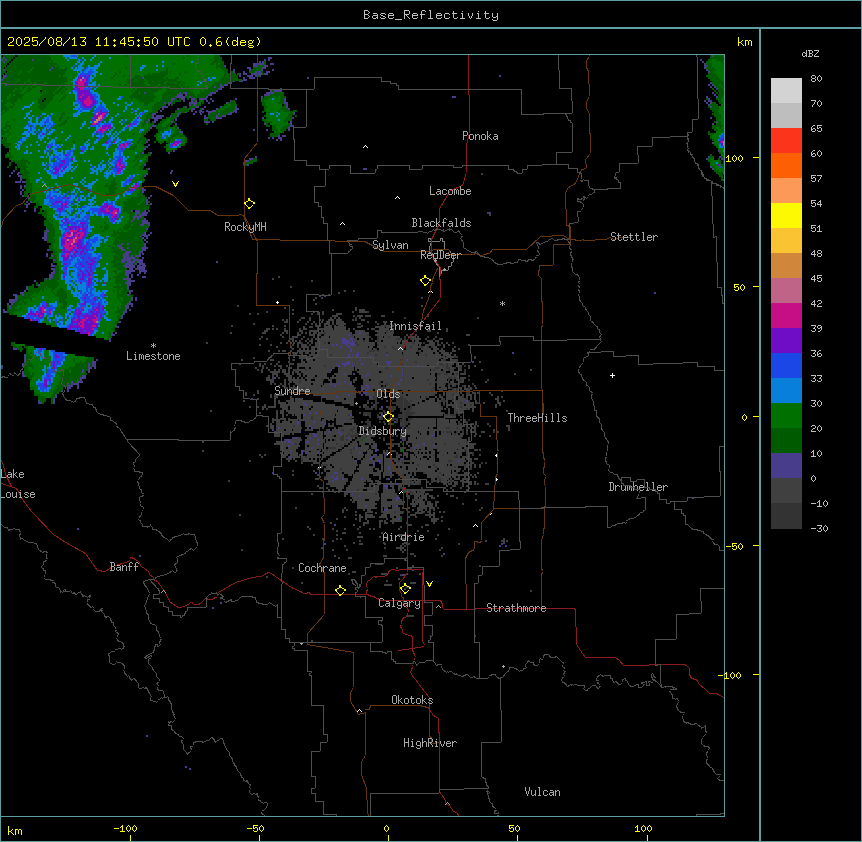Click the Sundre label
Image resolution: width=862 pixels, height=842 pixels.
292,391
